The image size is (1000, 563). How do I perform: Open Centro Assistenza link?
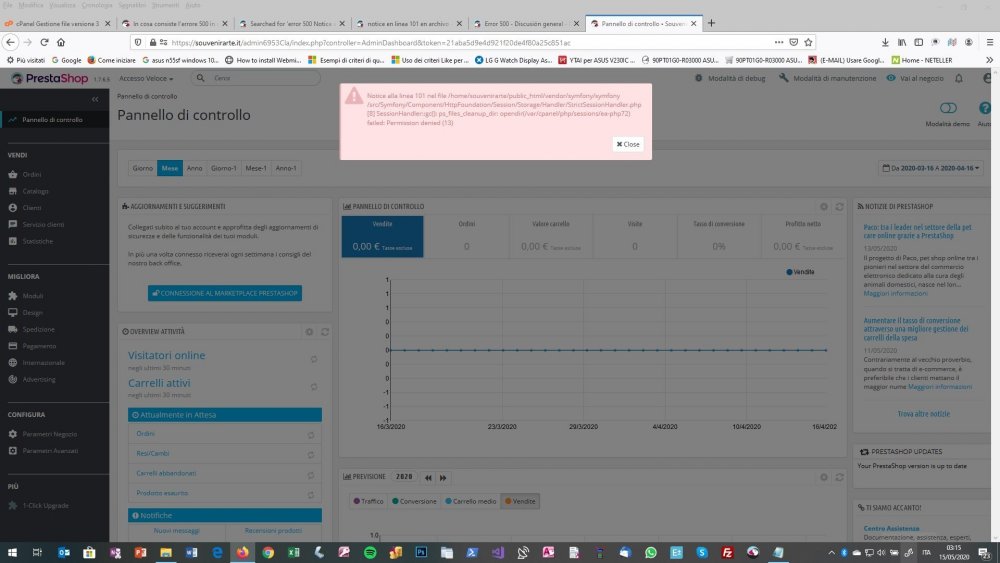tap(892, 529)
